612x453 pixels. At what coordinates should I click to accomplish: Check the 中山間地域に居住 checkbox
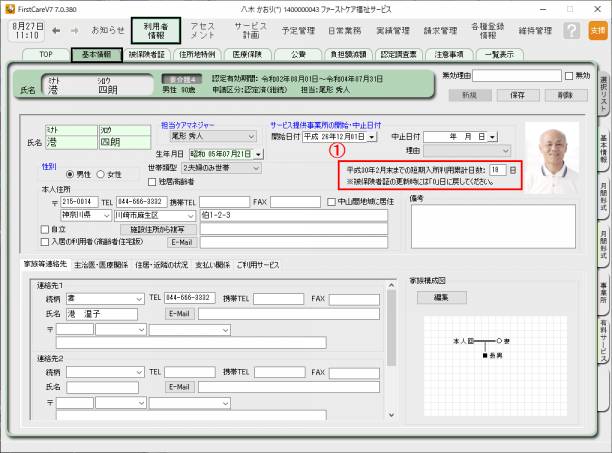(332, 201)
